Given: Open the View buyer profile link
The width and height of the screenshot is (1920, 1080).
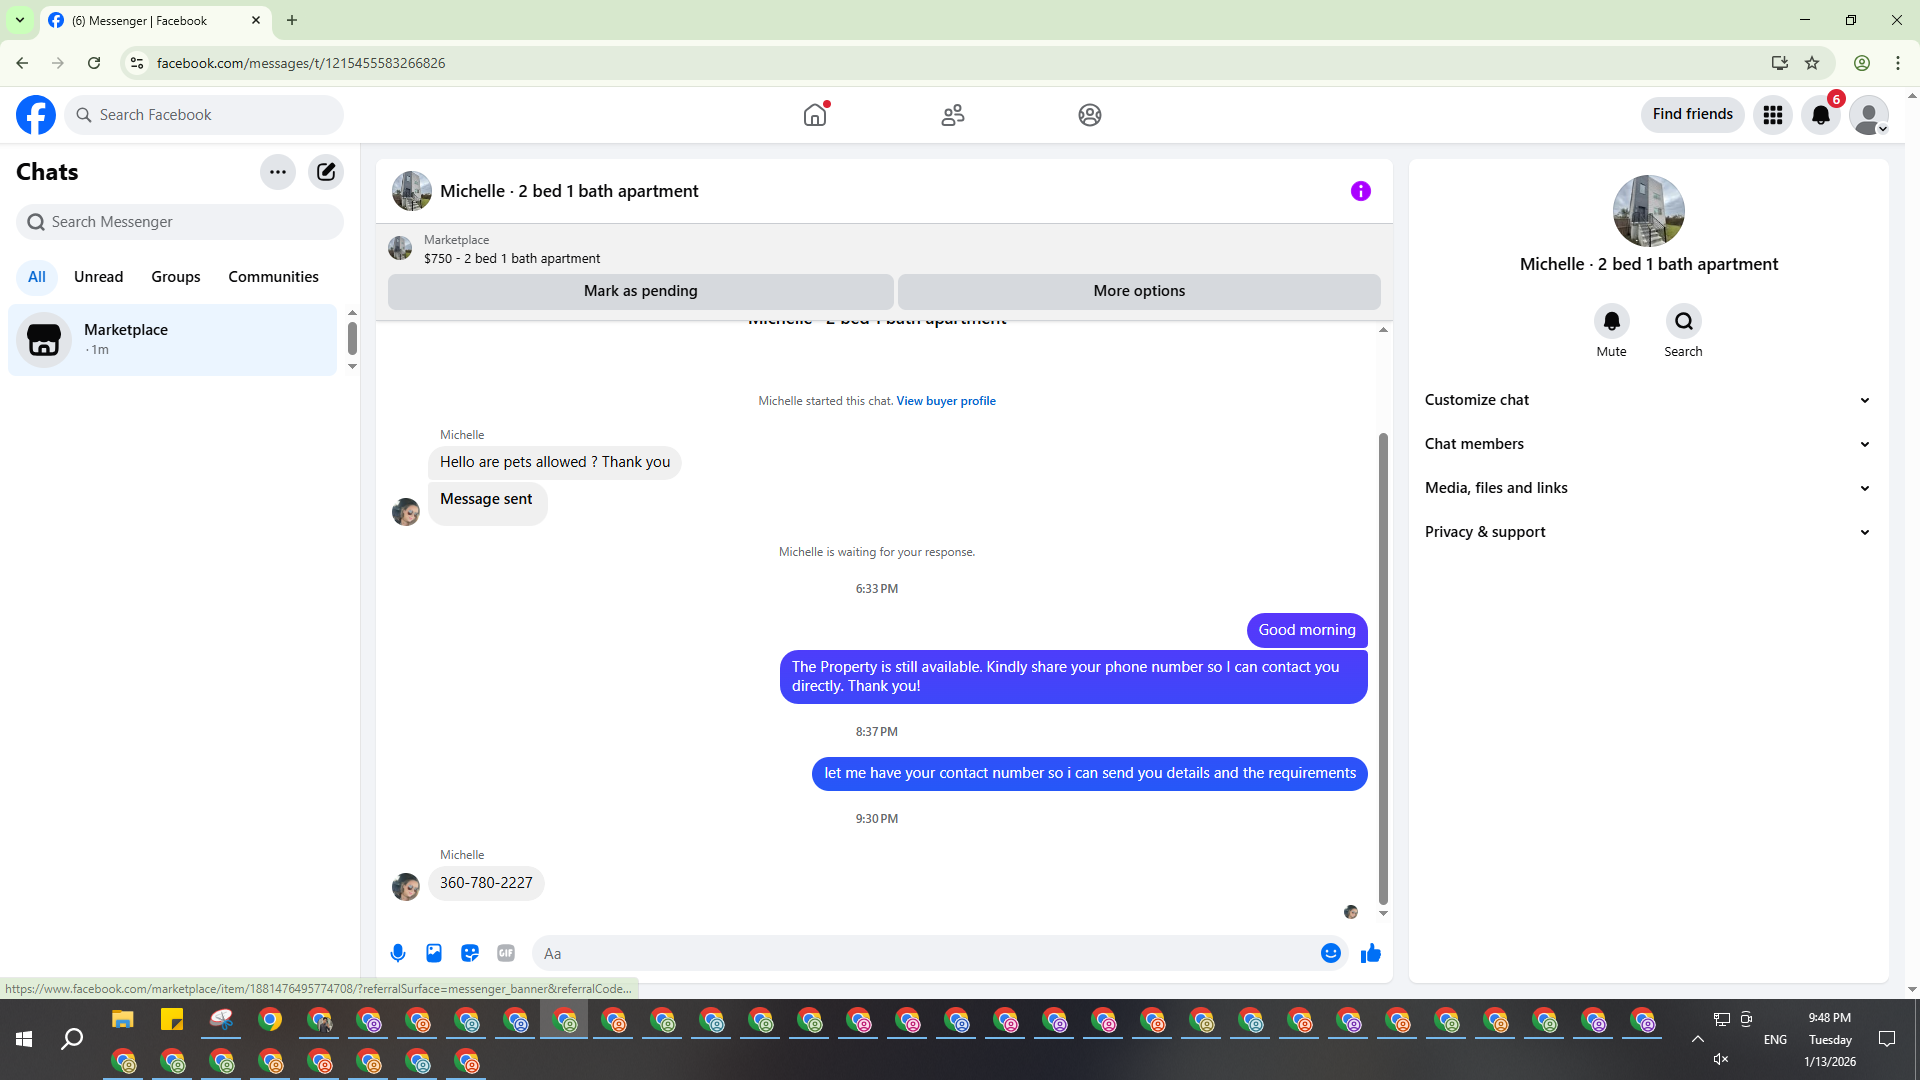Looking at the screenshot, I should (x=946, y=401).
